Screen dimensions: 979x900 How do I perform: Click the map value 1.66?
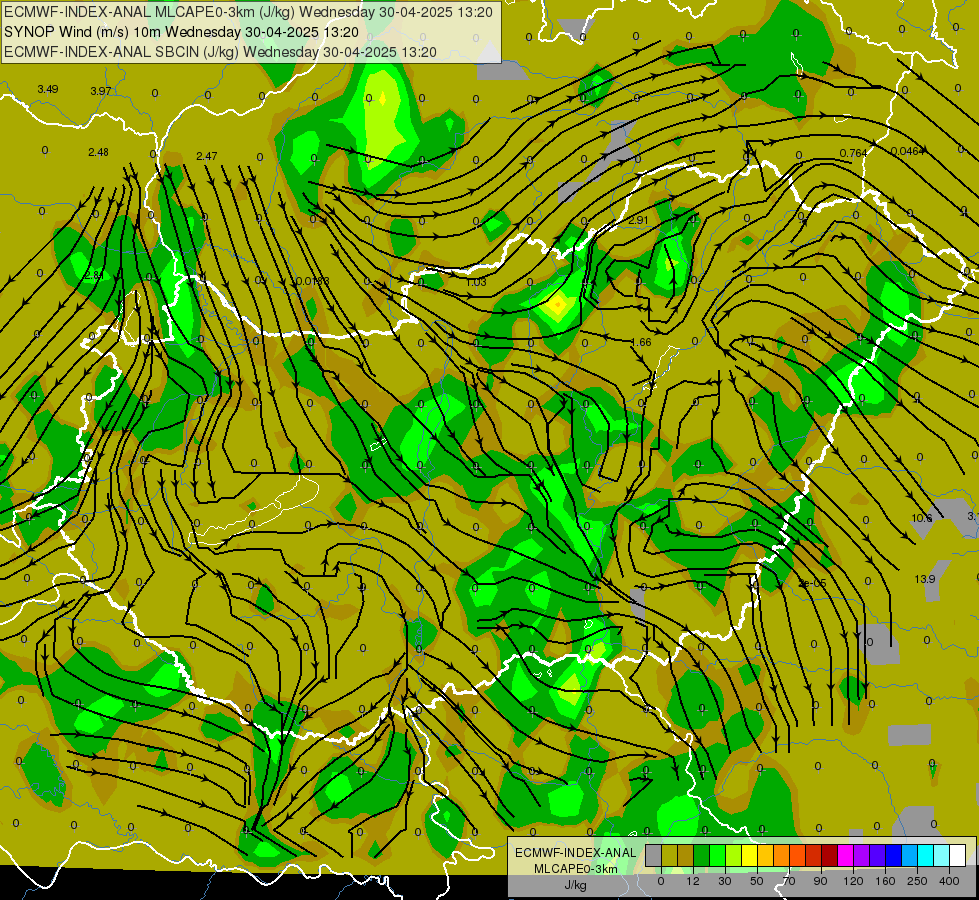click(641, 342)
